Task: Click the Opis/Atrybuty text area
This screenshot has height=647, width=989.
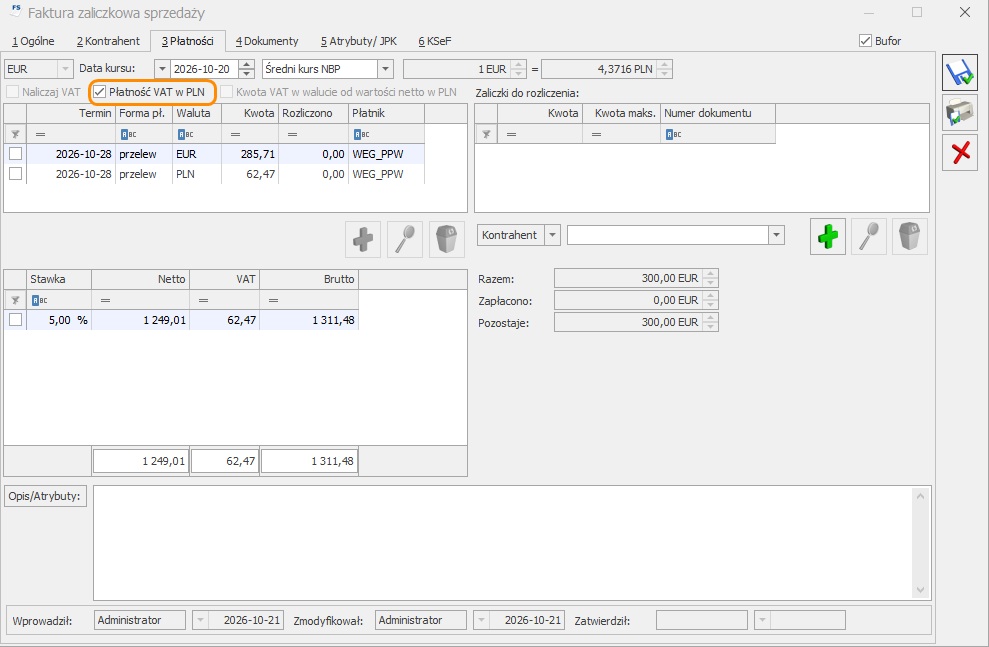Action: (503, 543)
